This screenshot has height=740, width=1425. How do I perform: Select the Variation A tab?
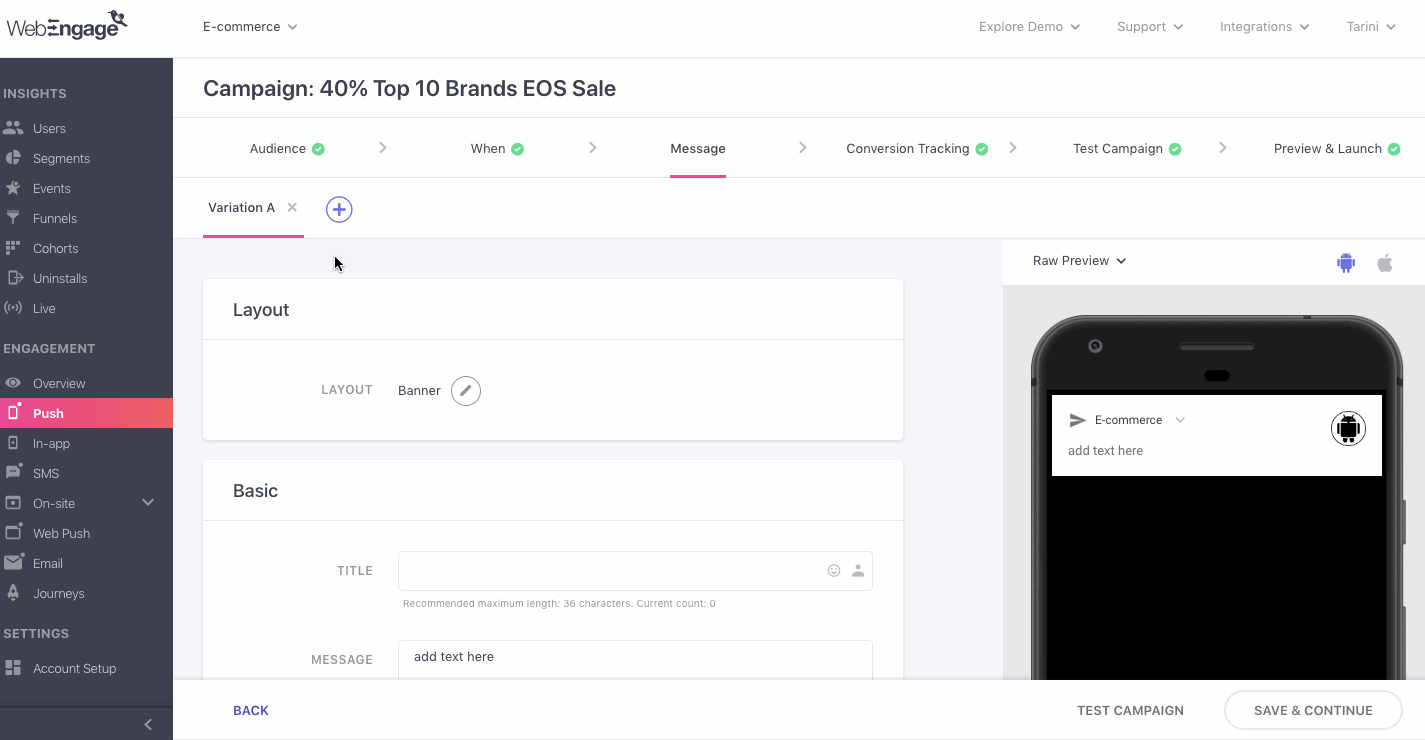[x=241, y=208]
